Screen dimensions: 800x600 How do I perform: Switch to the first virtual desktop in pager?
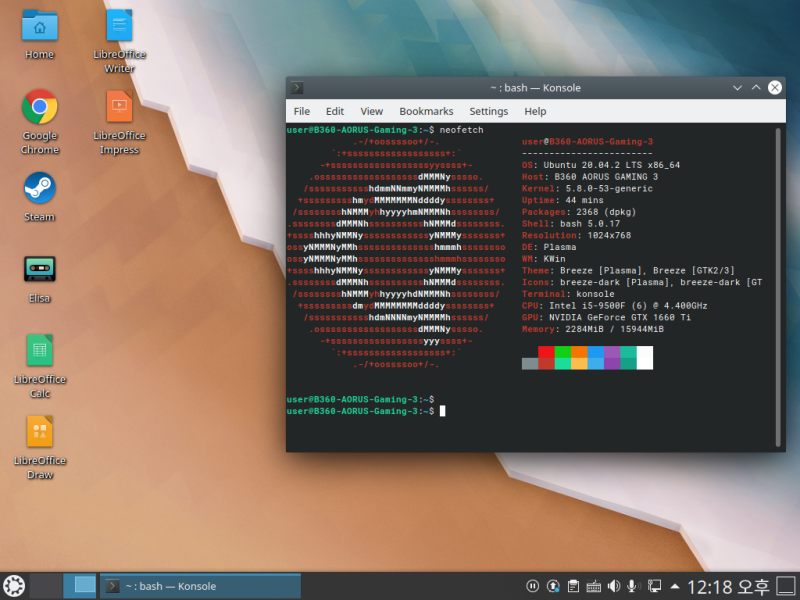point(46,586)
